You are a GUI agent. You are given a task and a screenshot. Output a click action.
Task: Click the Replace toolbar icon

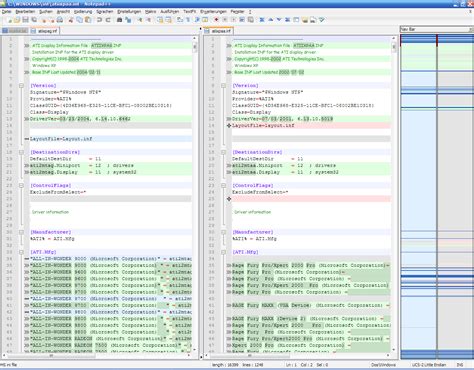pyautogui.click(x=128, y=20)
